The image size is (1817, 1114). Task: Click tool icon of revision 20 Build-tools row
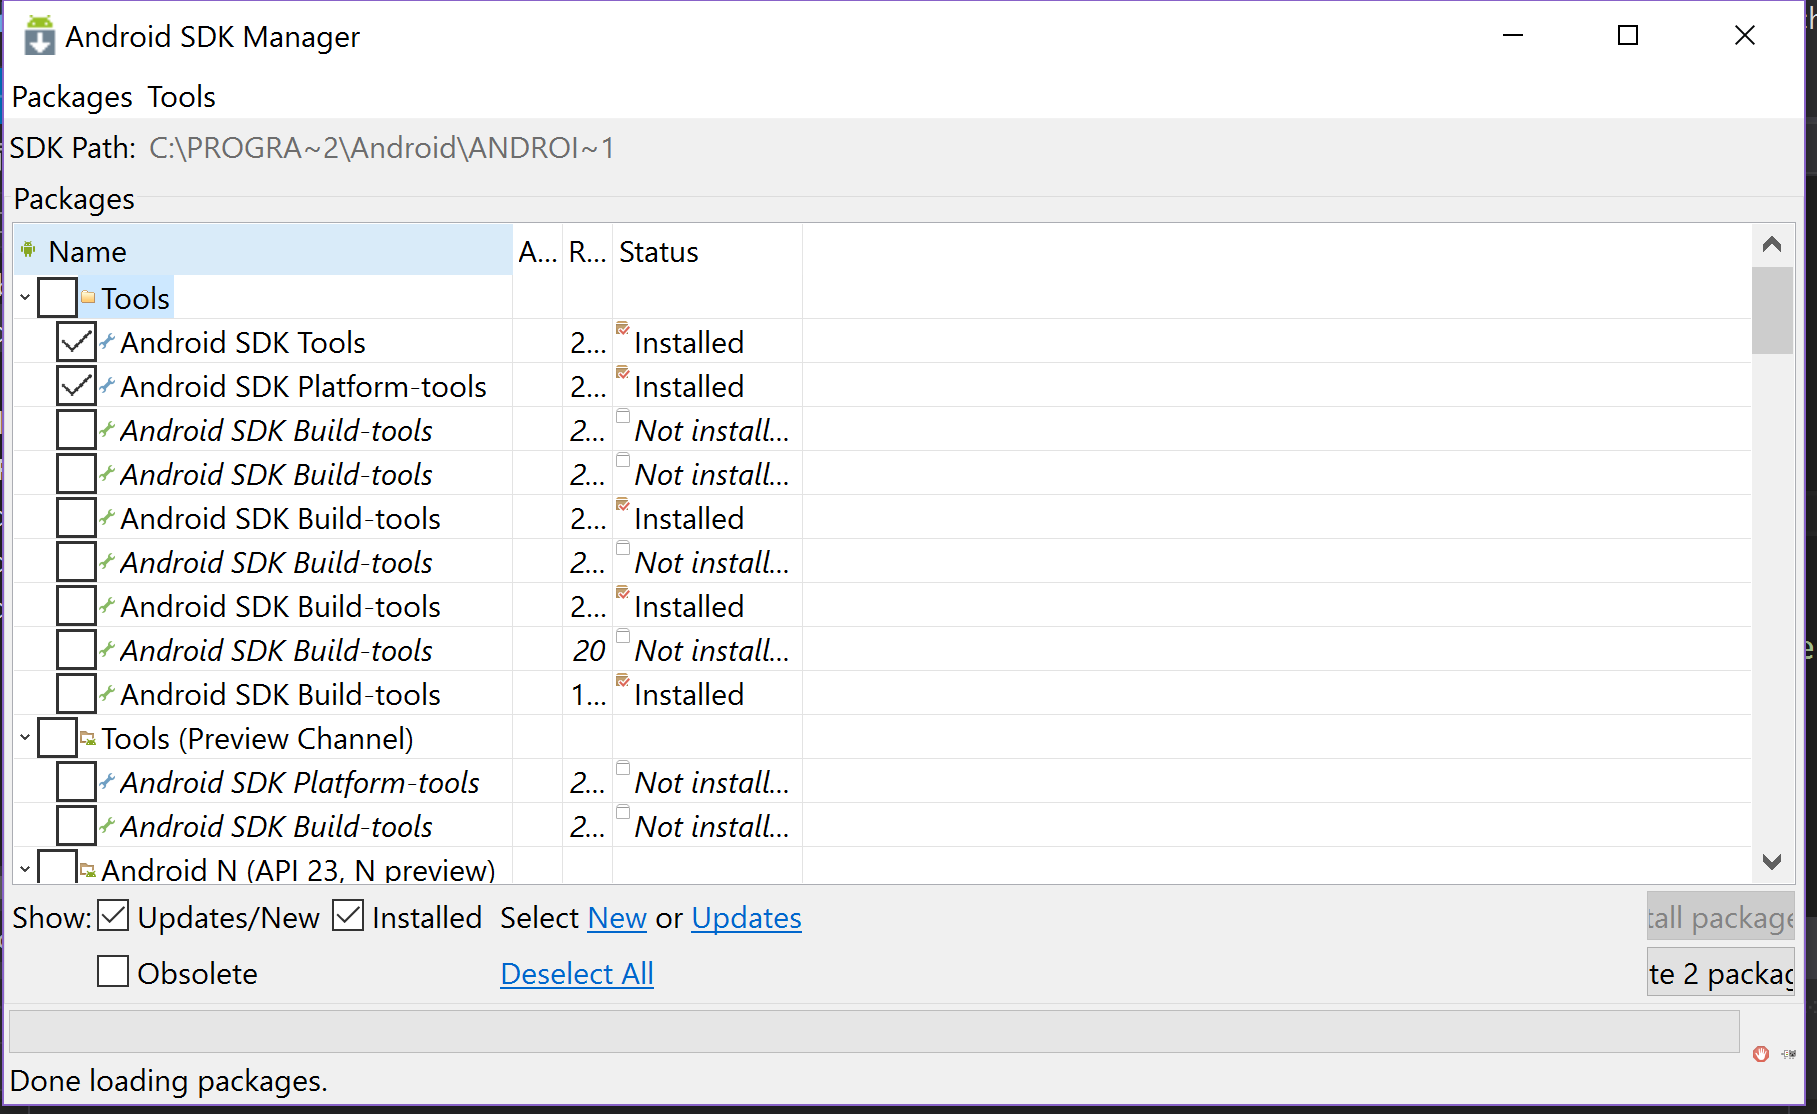pyautogui.click(x=107, y=650)
